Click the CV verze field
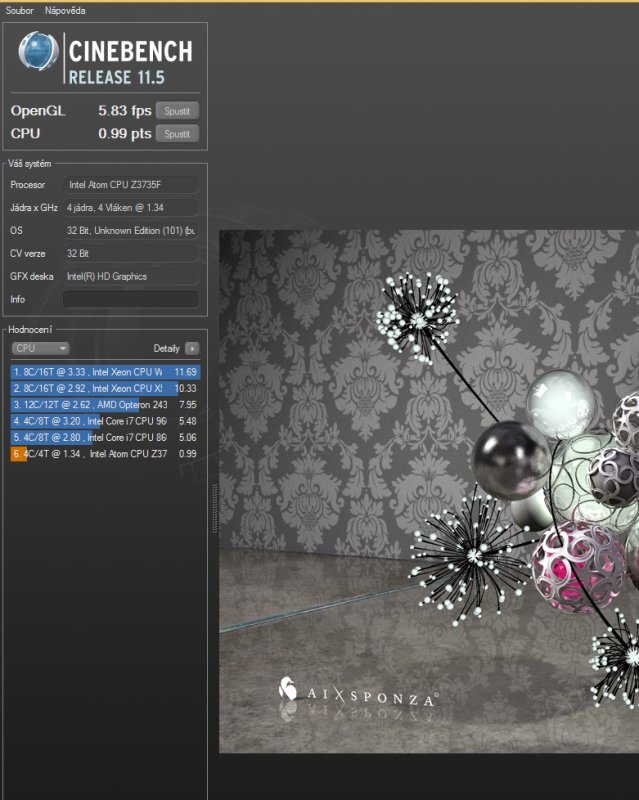 tap(130, 254)
